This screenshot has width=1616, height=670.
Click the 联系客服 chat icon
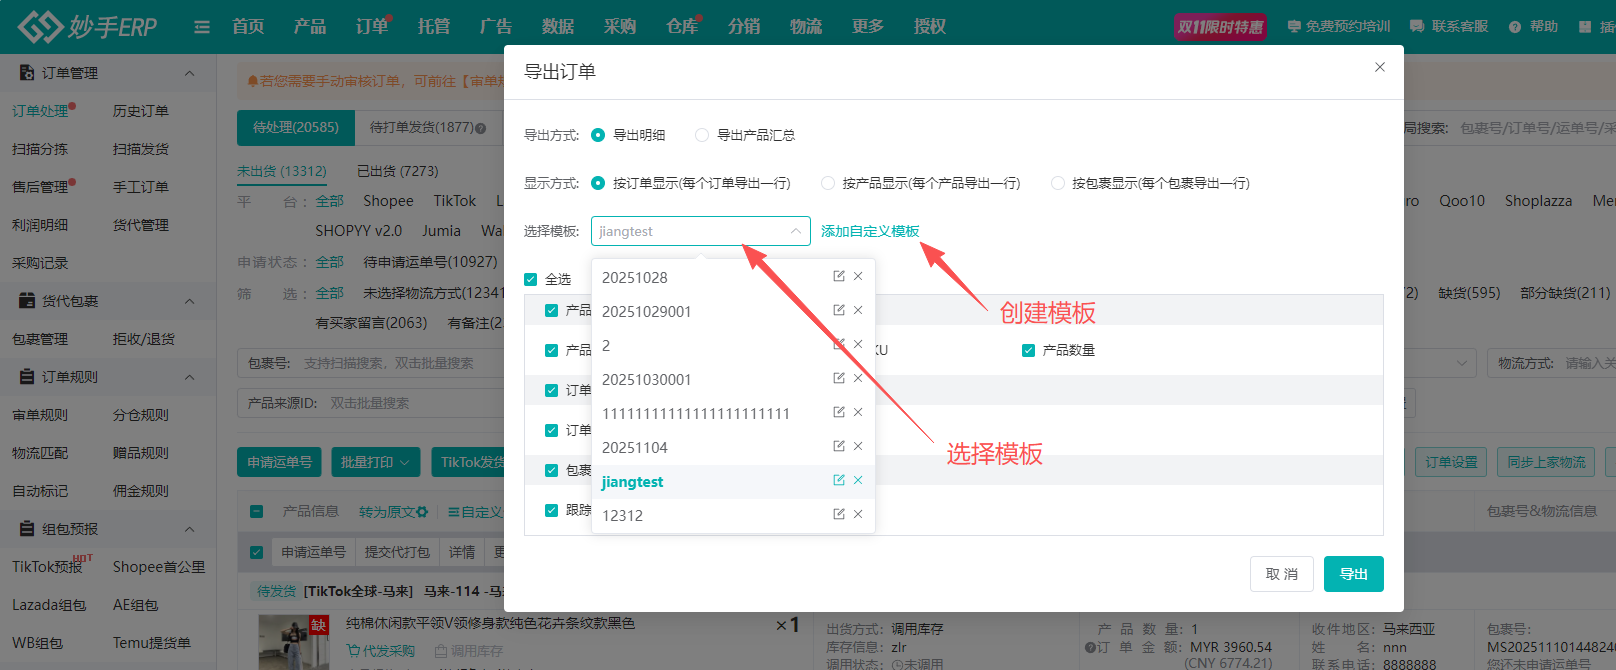1417,27
